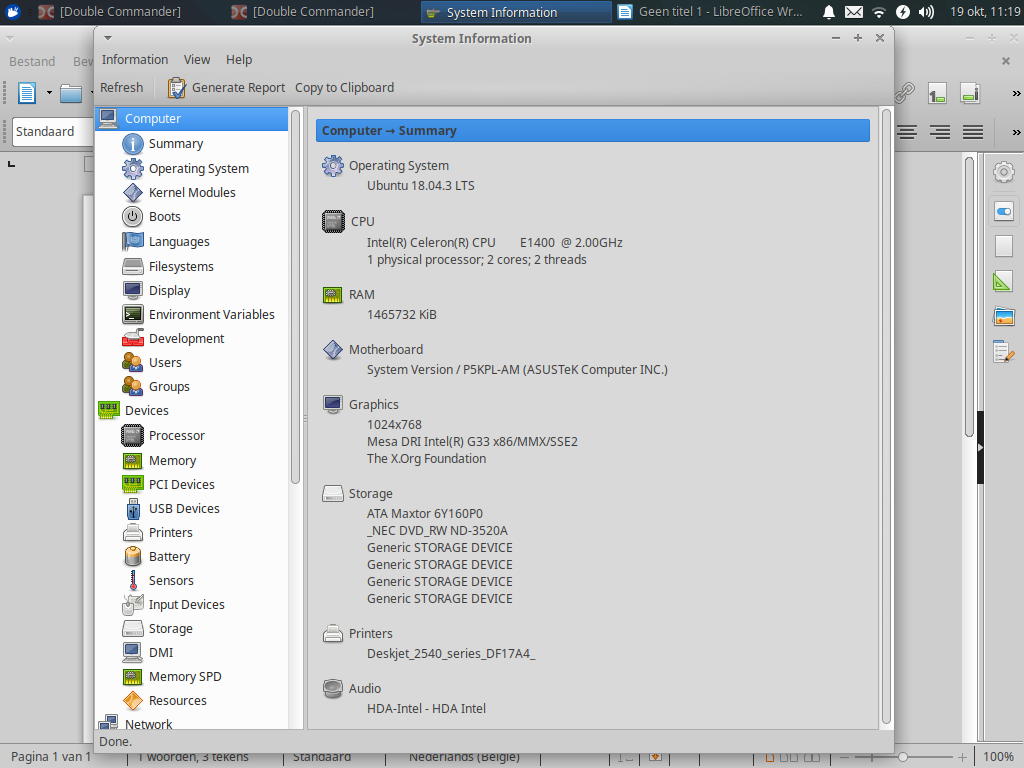The height and width of the screenshot is (768, 1024).
Task: Open the View menu
Action: click(x=197, y=60)
